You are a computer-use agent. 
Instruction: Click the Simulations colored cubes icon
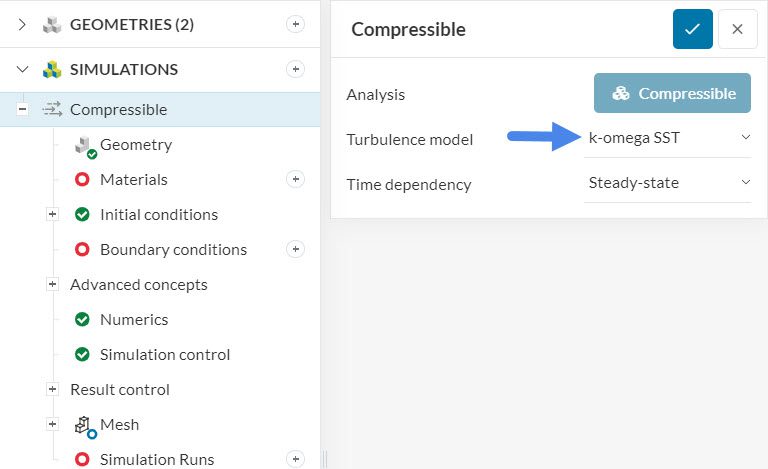[x=52, y=70]
